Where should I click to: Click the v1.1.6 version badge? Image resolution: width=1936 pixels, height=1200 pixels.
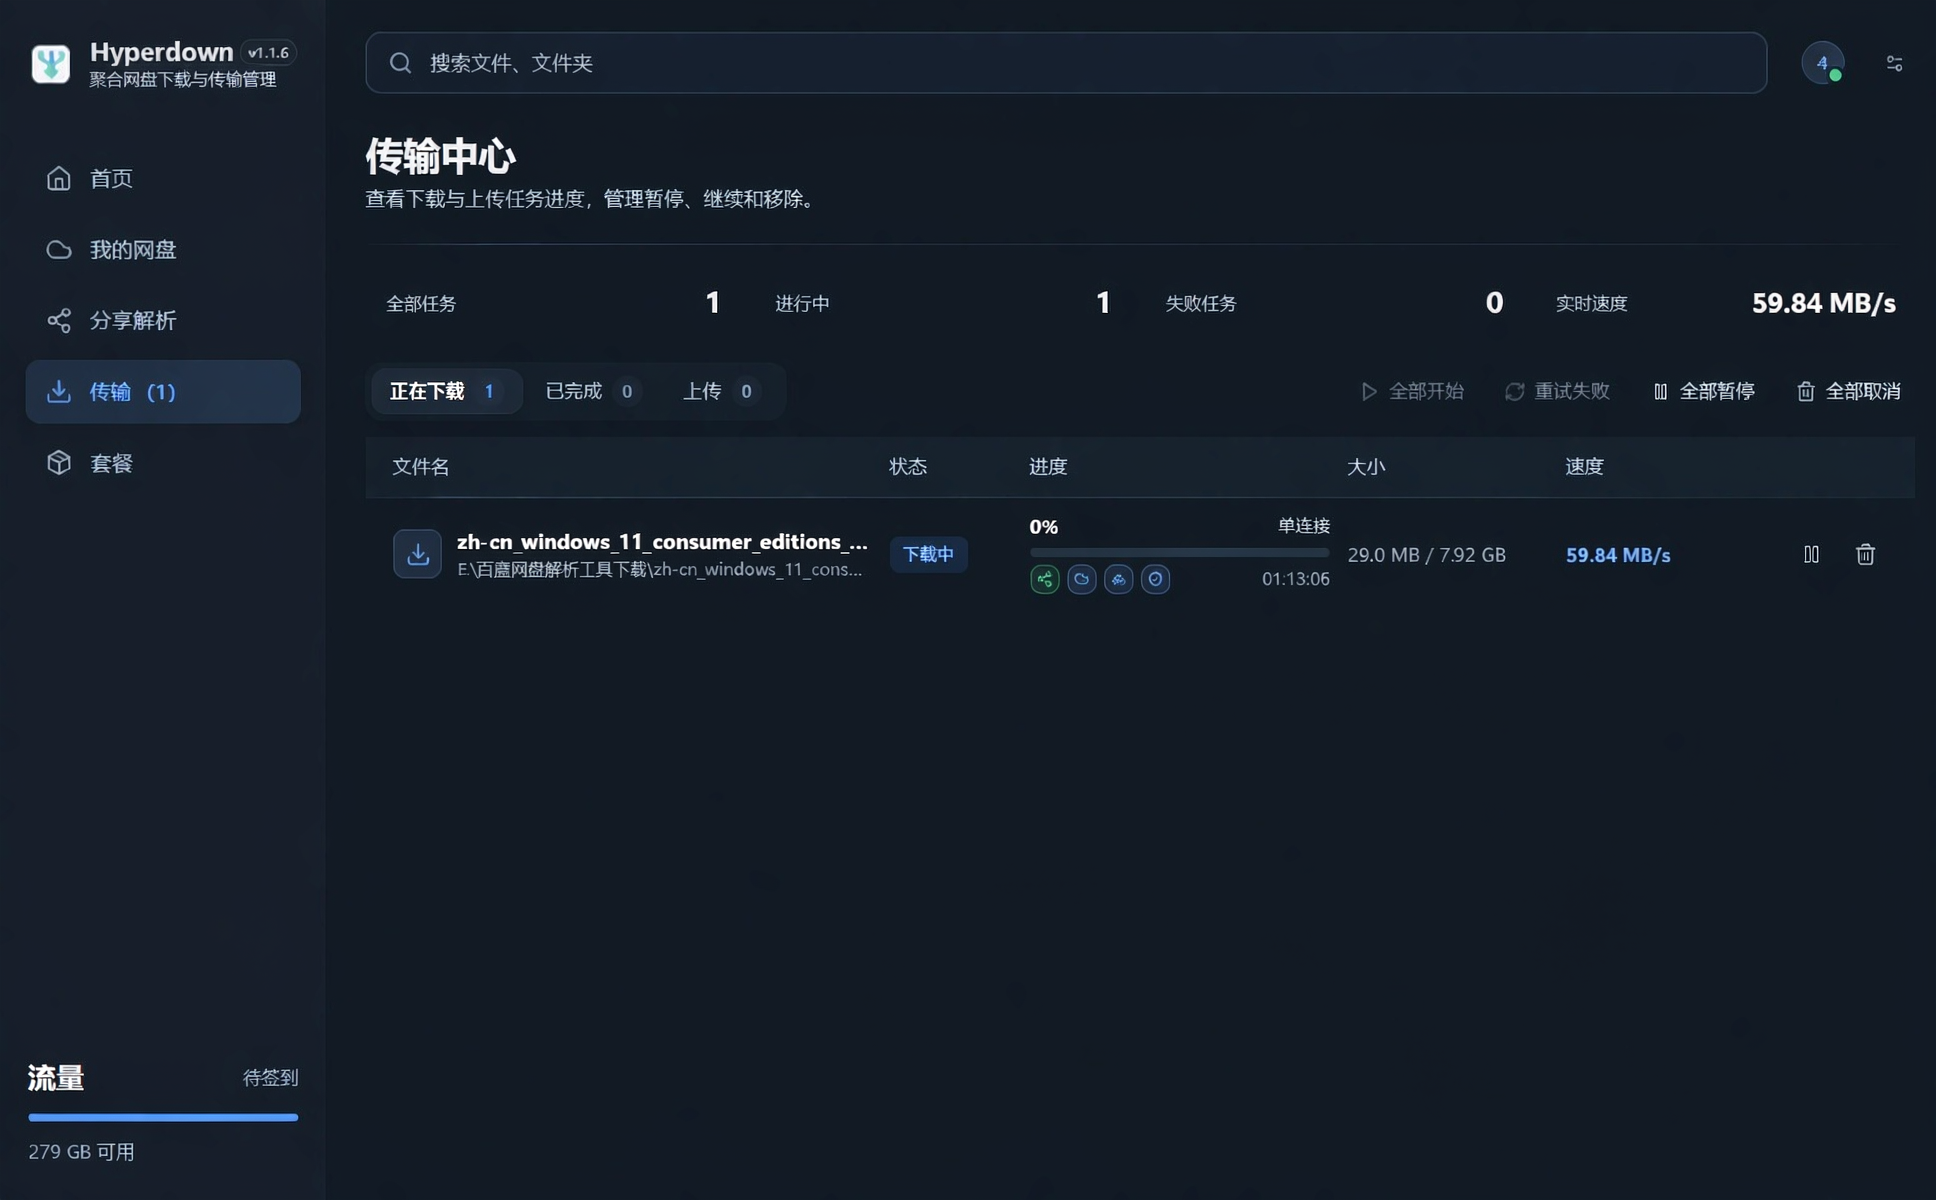268,53
